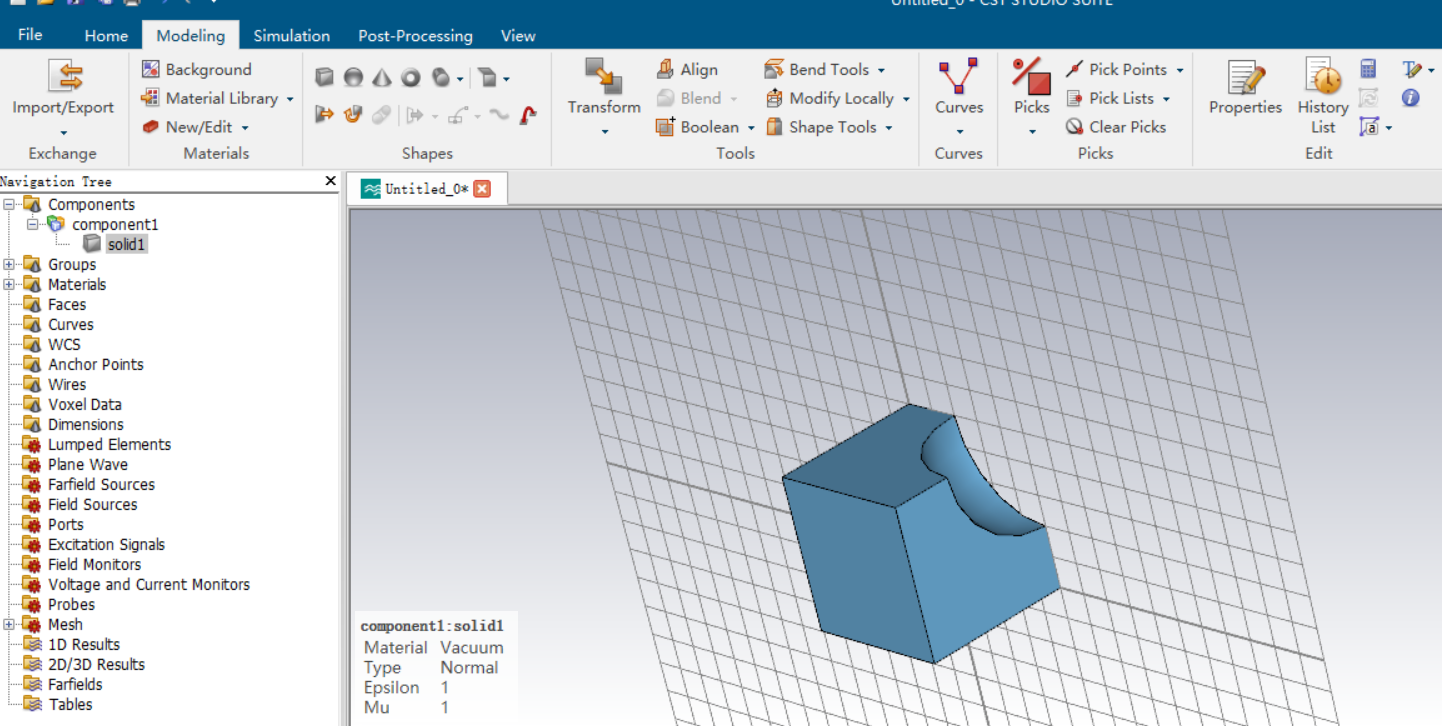Click the red bond wire icon
The height and width of the screenshot is (726, 1442).
[x=528, y=115]
